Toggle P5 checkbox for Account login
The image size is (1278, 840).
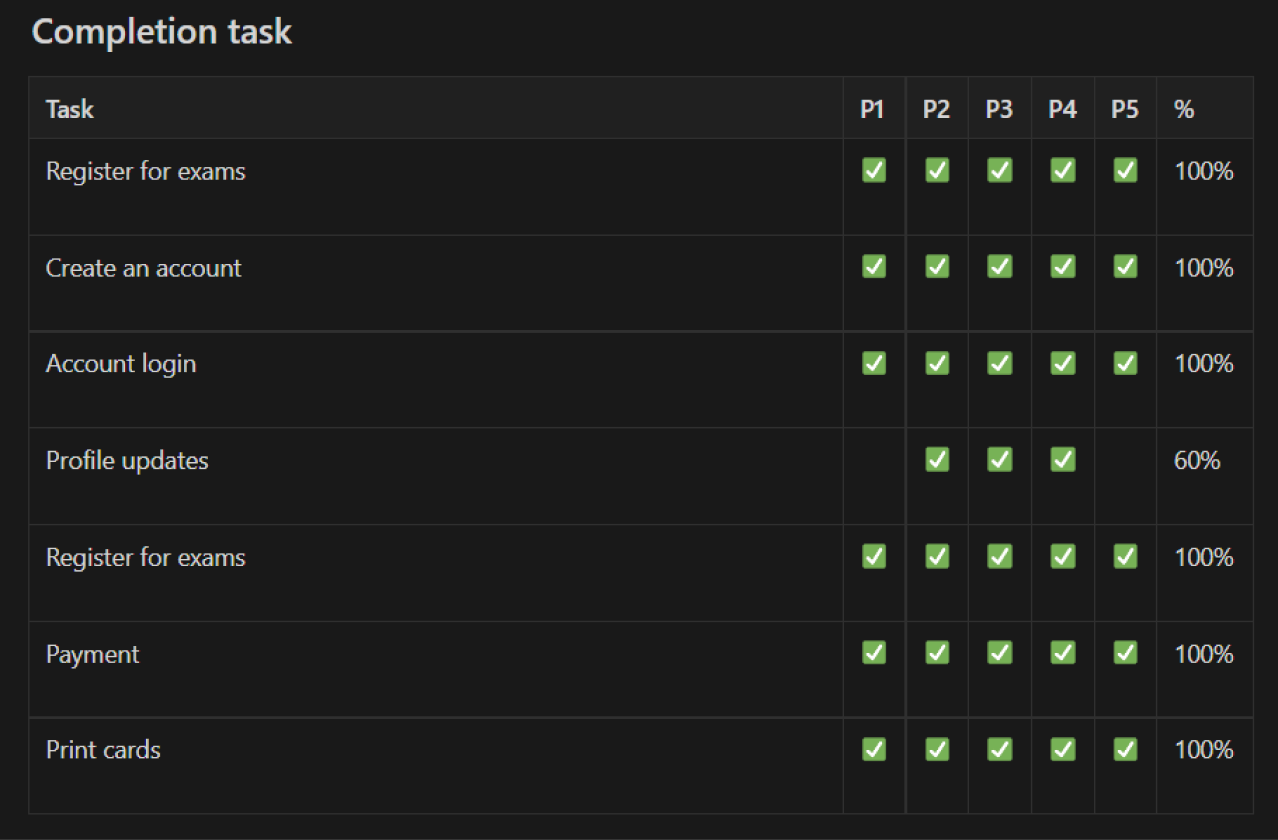[1125, 363]
